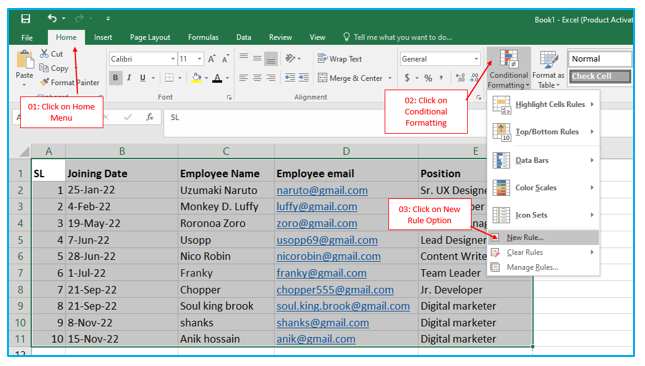
Task: Decrease font size with small A icon
Action: [225, 59]
